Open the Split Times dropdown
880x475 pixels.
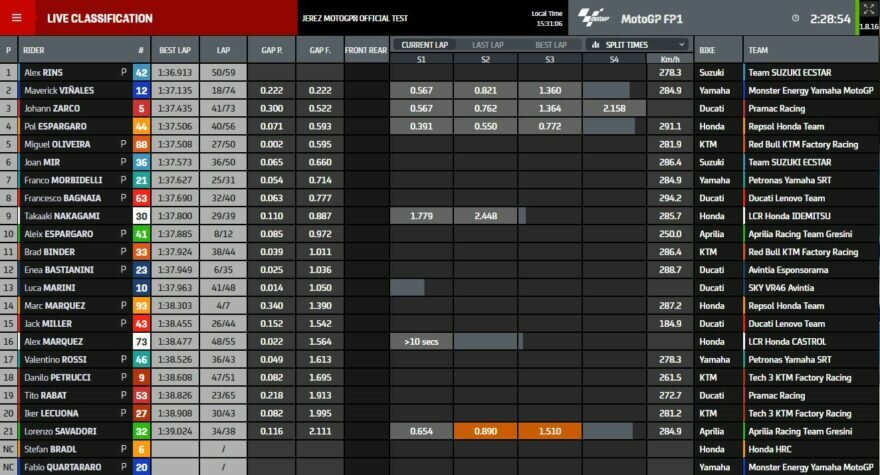639,44
